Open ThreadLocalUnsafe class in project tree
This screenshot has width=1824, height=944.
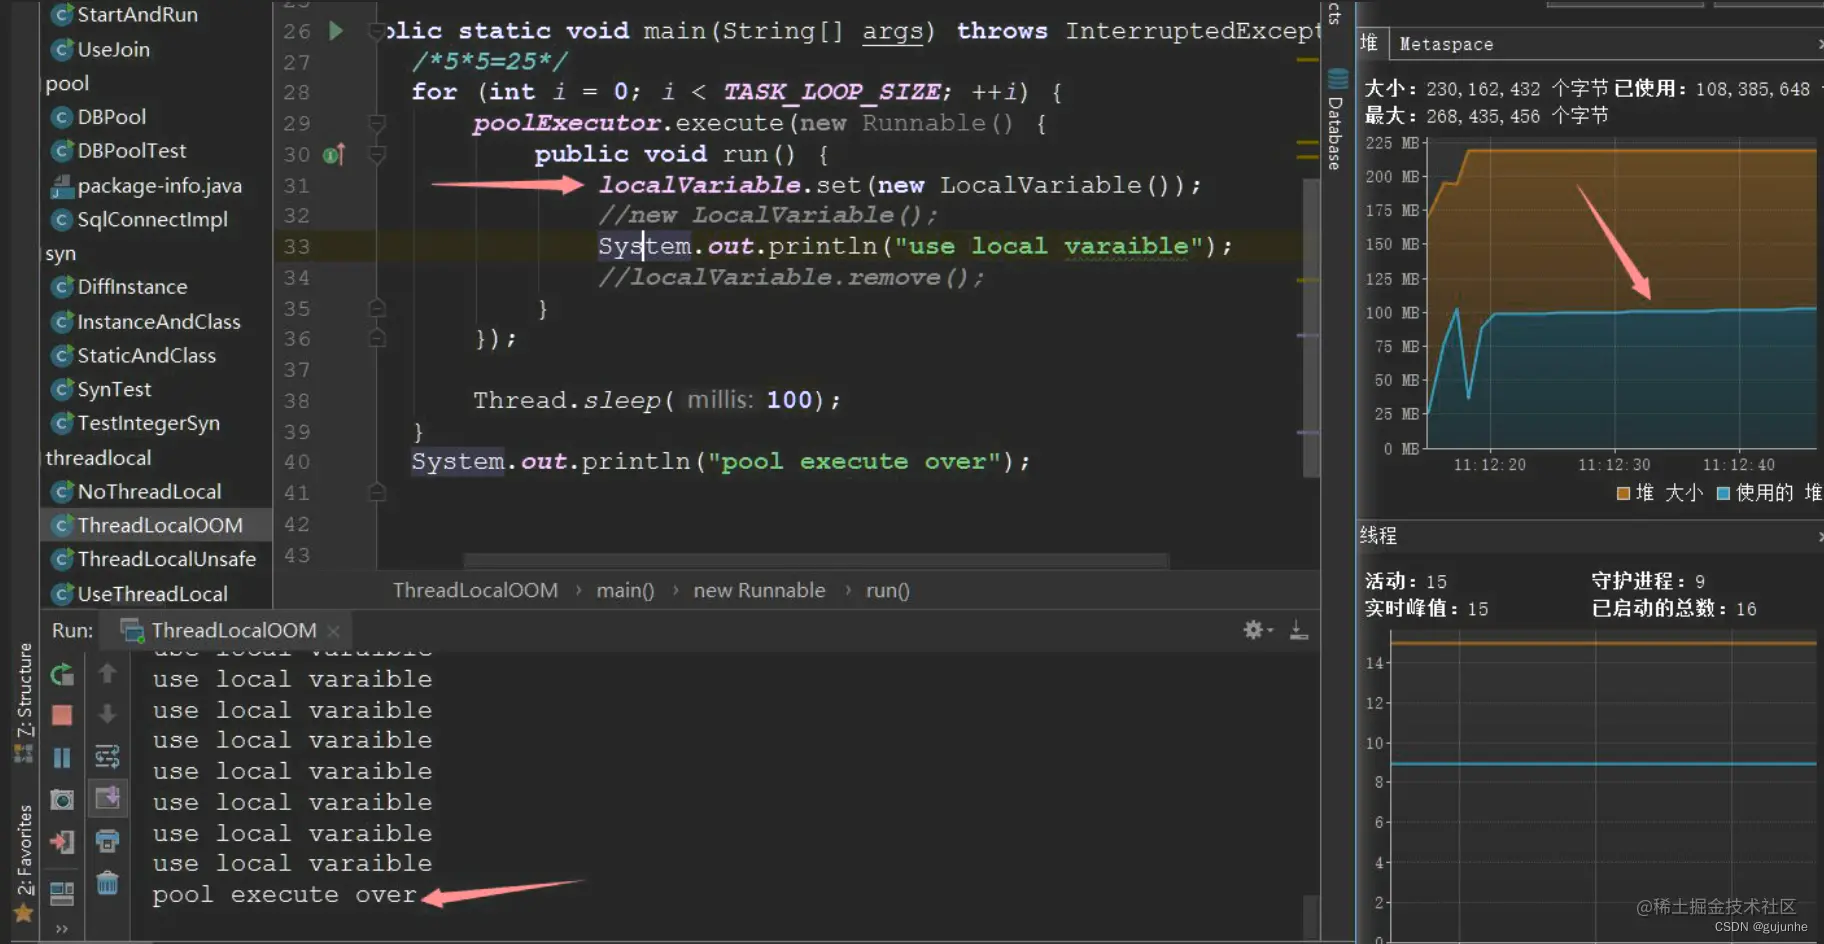click(166, 559)
